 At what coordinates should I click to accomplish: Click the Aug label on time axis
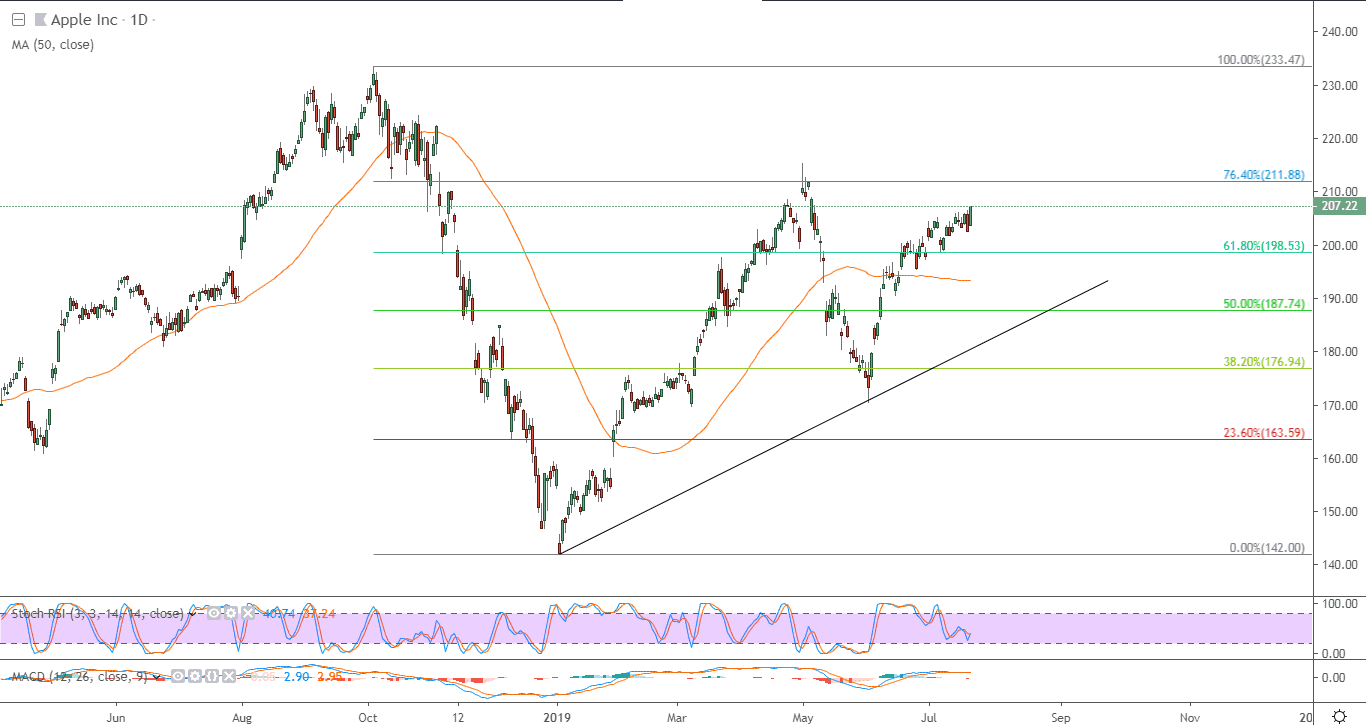[241, 717]
